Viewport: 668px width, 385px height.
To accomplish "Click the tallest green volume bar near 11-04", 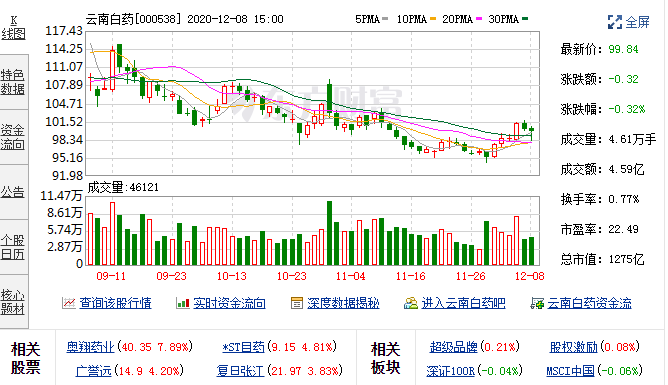I will pos(329,233).
